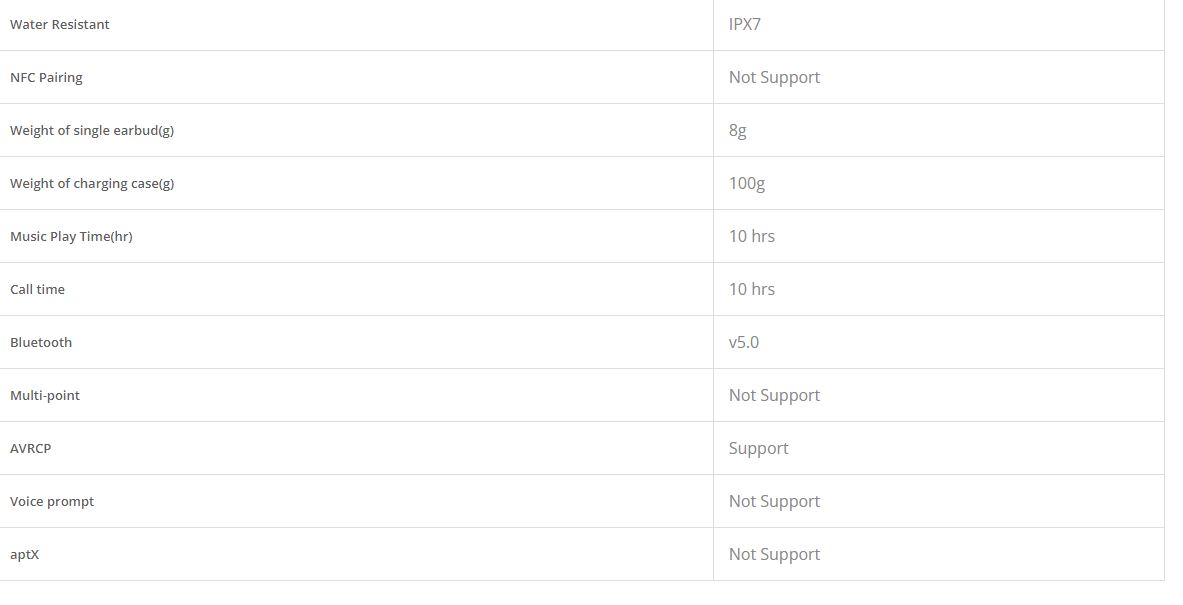Image resolution: width=1183 pixels, height=605 pixels.
Task: Click the Multi-point label
Action: click(45, 395)
